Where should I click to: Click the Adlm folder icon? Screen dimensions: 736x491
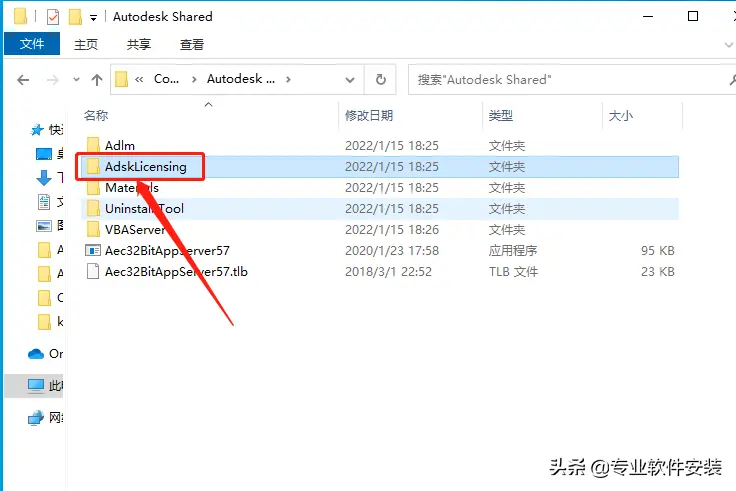[93, 145]
